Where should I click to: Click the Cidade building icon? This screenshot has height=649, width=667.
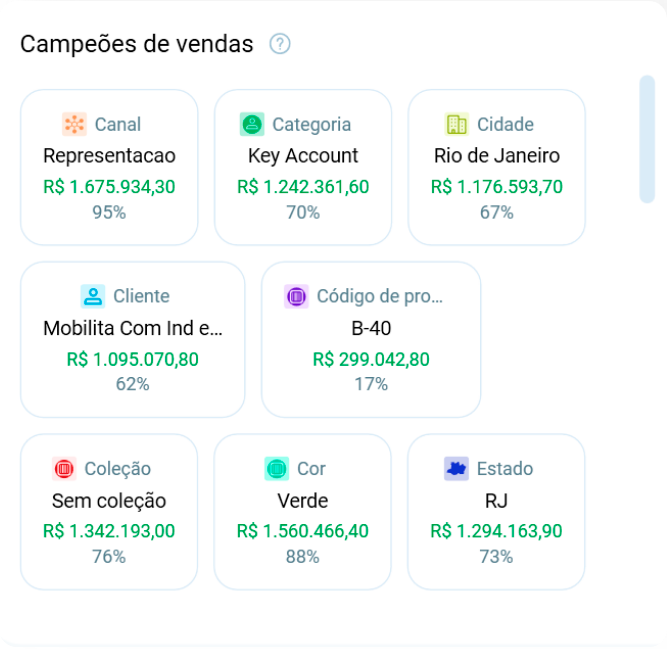click(456, 124)
